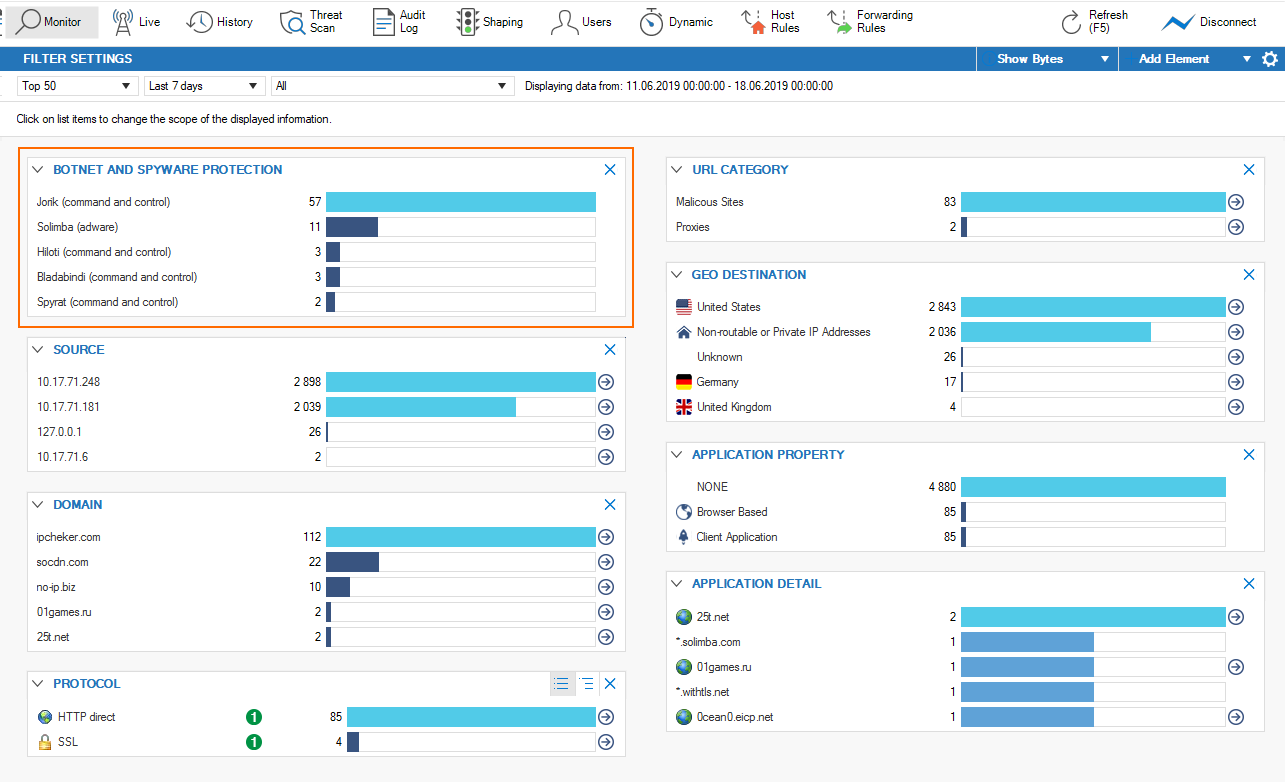Open the Top 50 dropdown

(x=77, y=86)
